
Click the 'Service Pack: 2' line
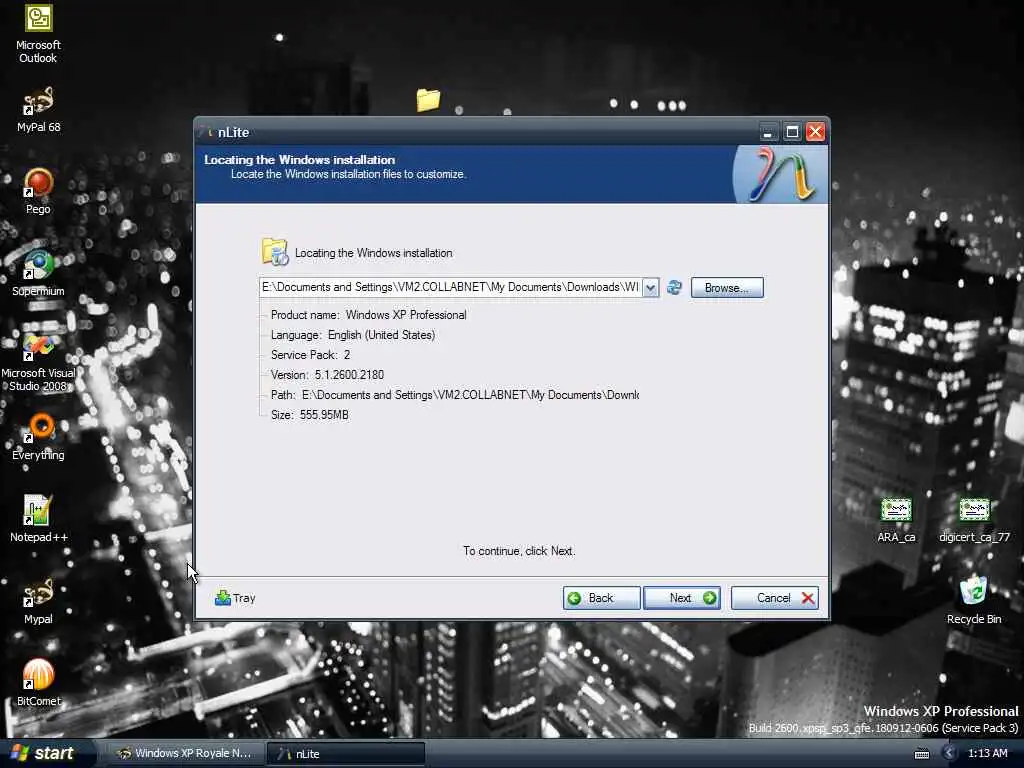[310, 355]
